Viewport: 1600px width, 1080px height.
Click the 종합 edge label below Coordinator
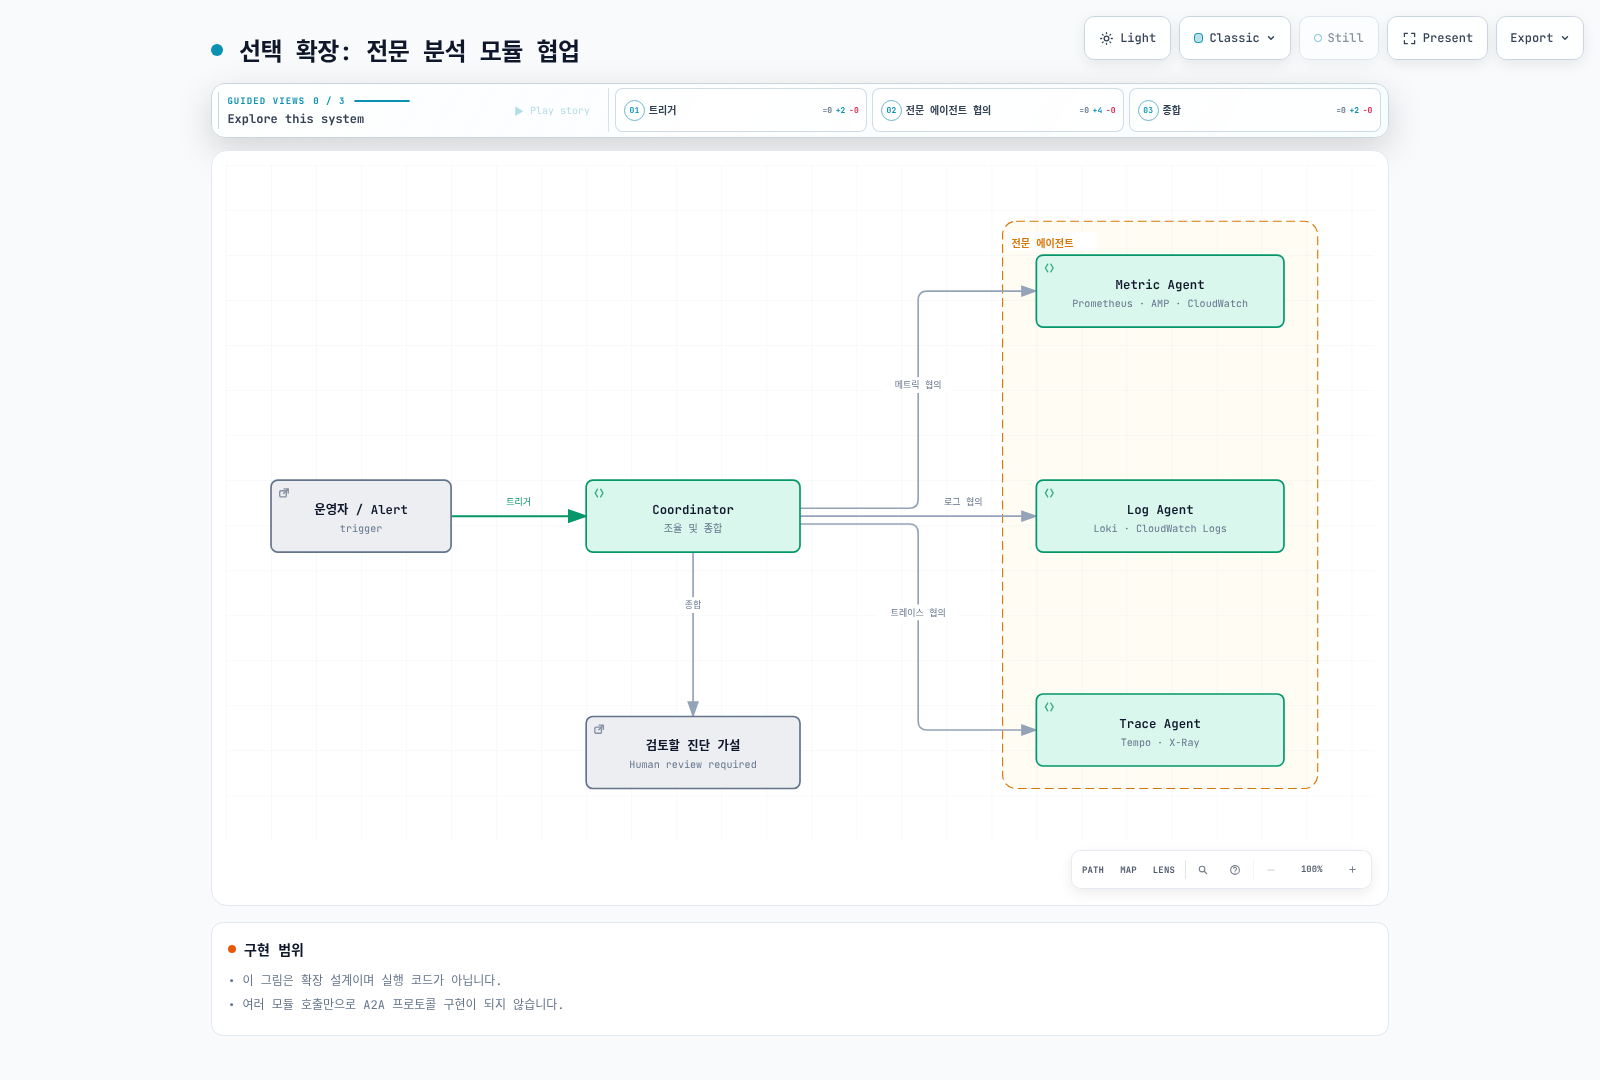[x=693, y=605]
